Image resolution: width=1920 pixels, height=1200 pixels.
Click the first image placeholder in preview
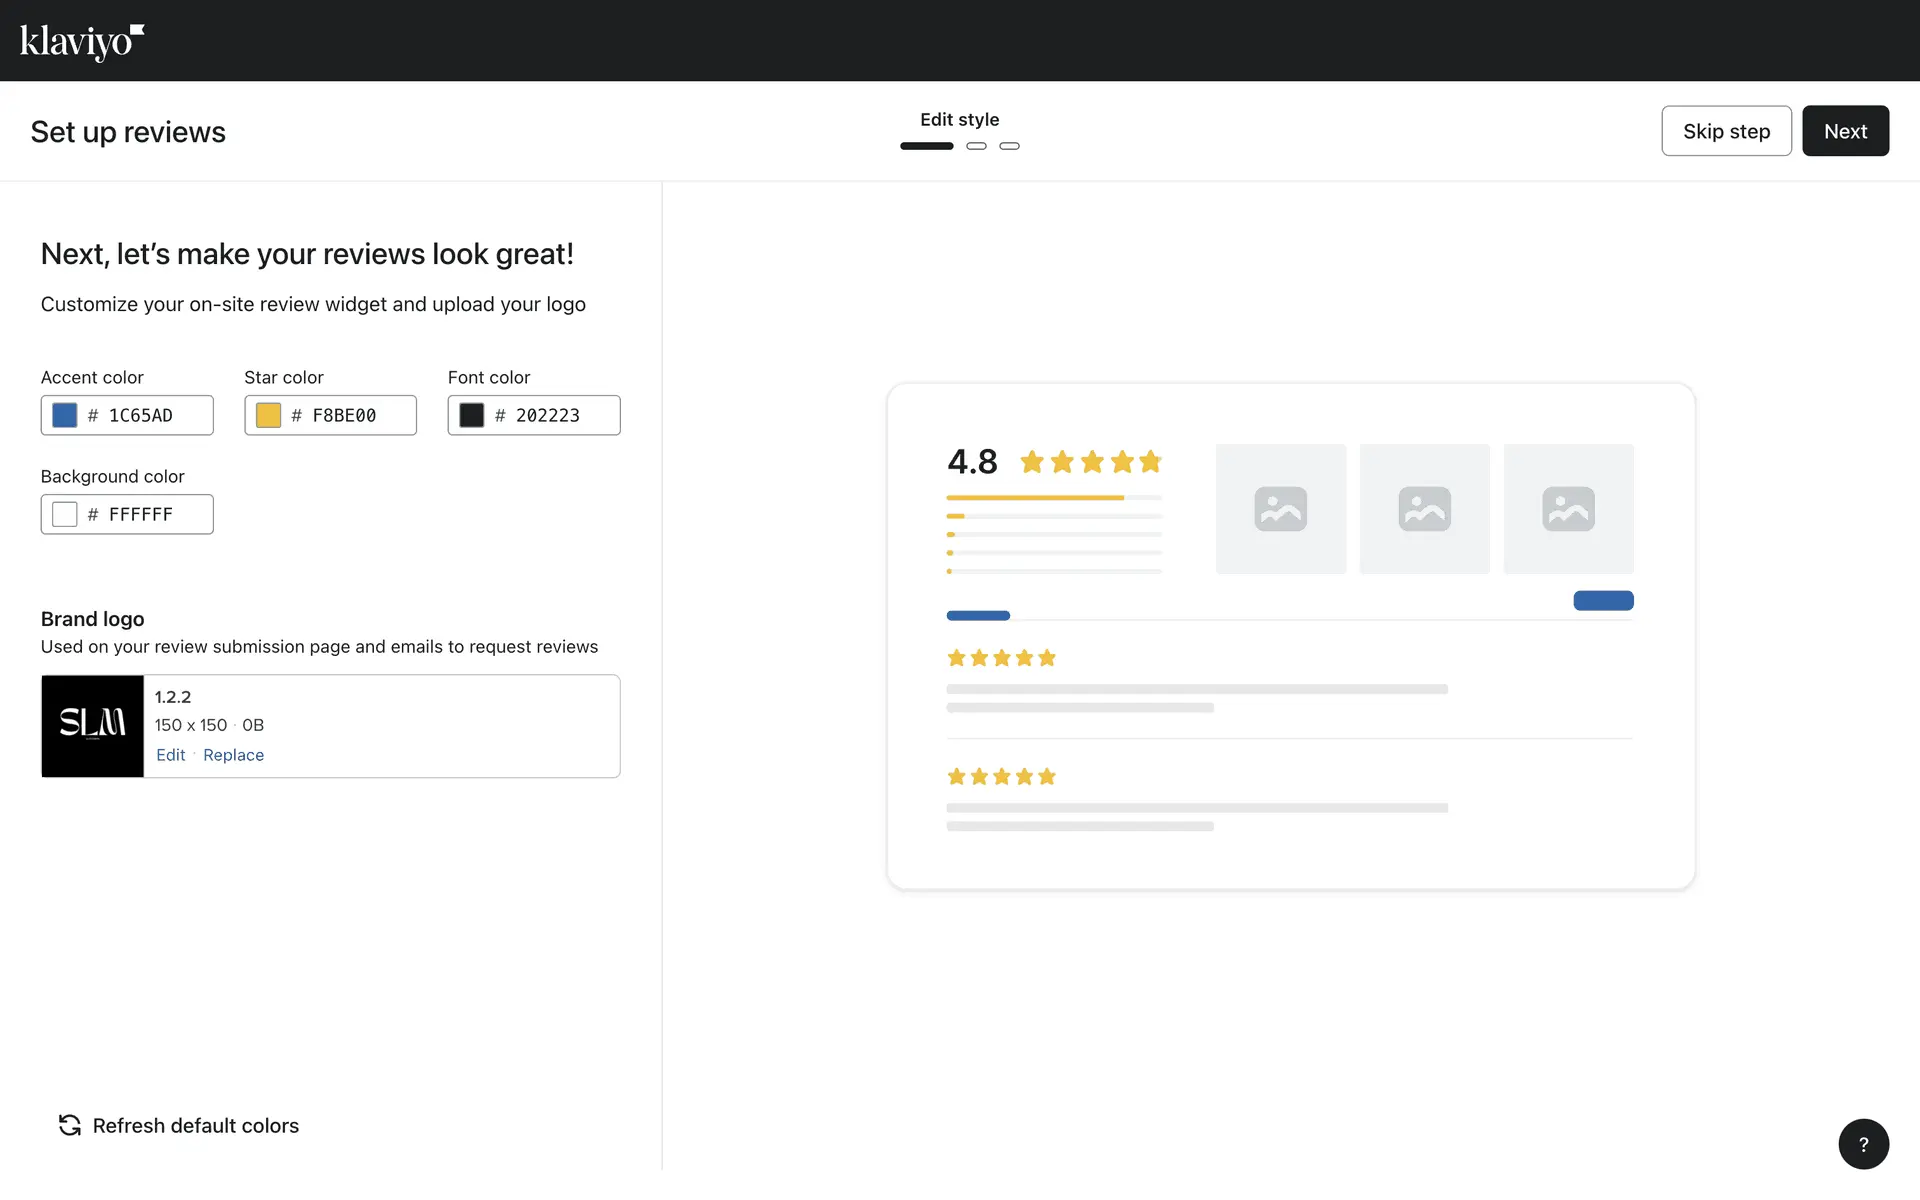pos(1280,509)
